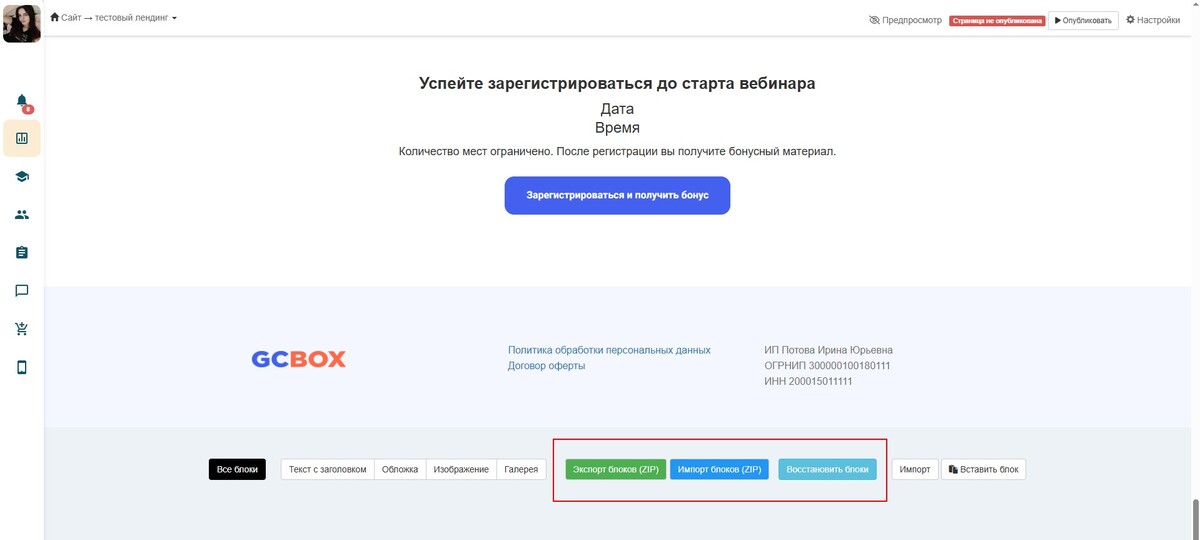Screen dimensions: 1200x540
Task: Click the 'Вставить блок' paste button
Action: (x=983, y=469)
